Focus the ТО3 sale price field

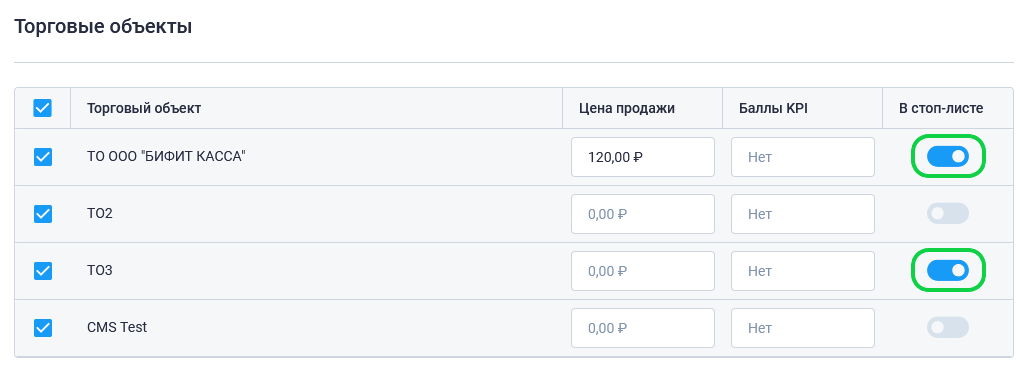pos(643,271)
